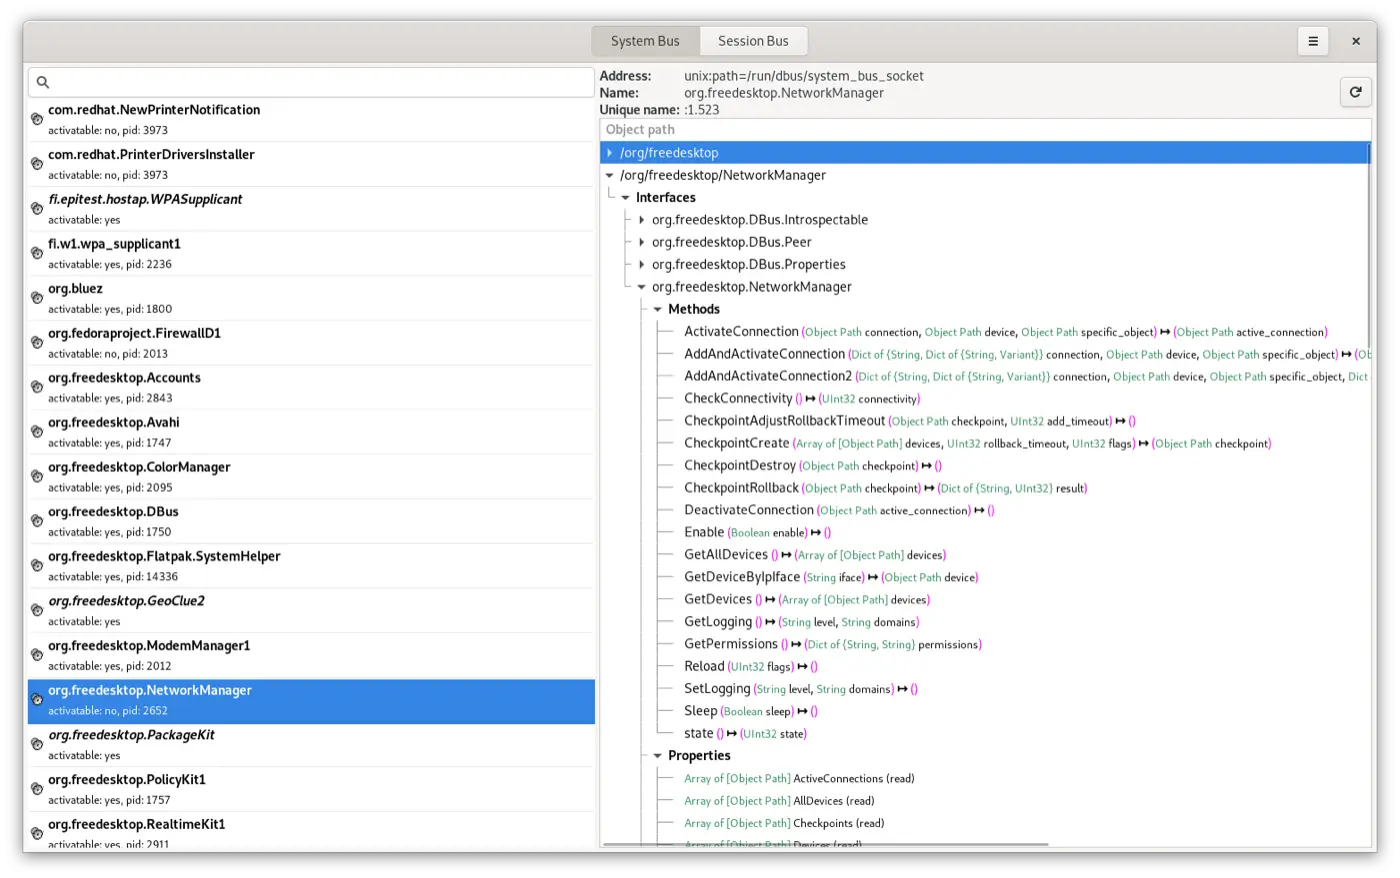The width and height of the screenshot is (1400, 878).
Task: Click the icon next to org.freedesktop.PolicyKit1
Action: coord(37,789)
